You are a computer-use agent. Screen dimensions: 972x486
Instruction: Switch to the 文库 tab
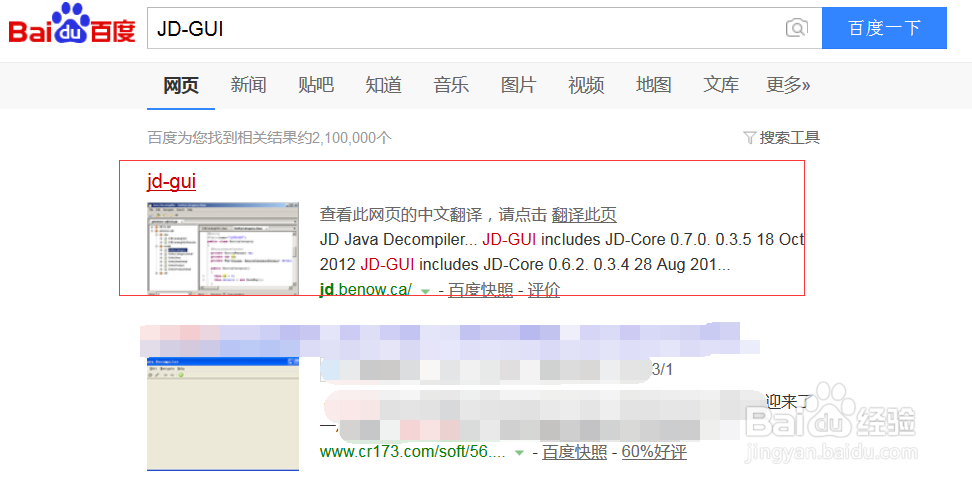click(722, 85)
